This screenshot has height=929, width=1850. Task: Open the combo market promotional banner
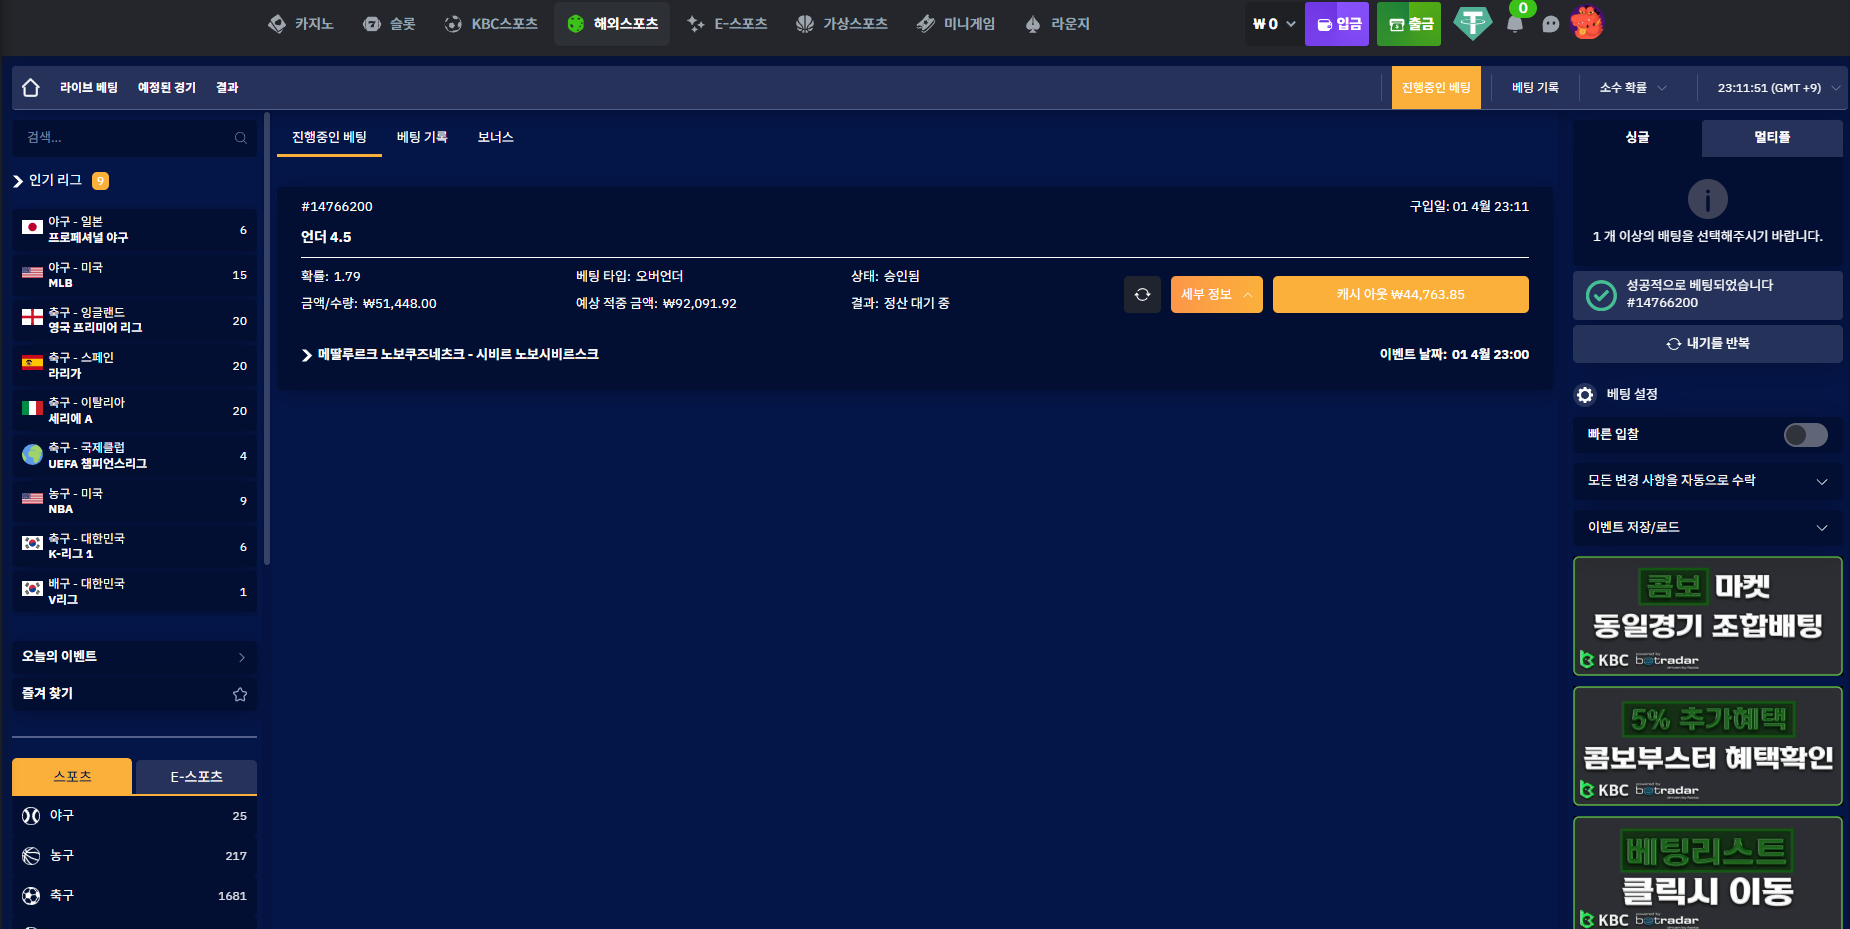coord(1707,616)
